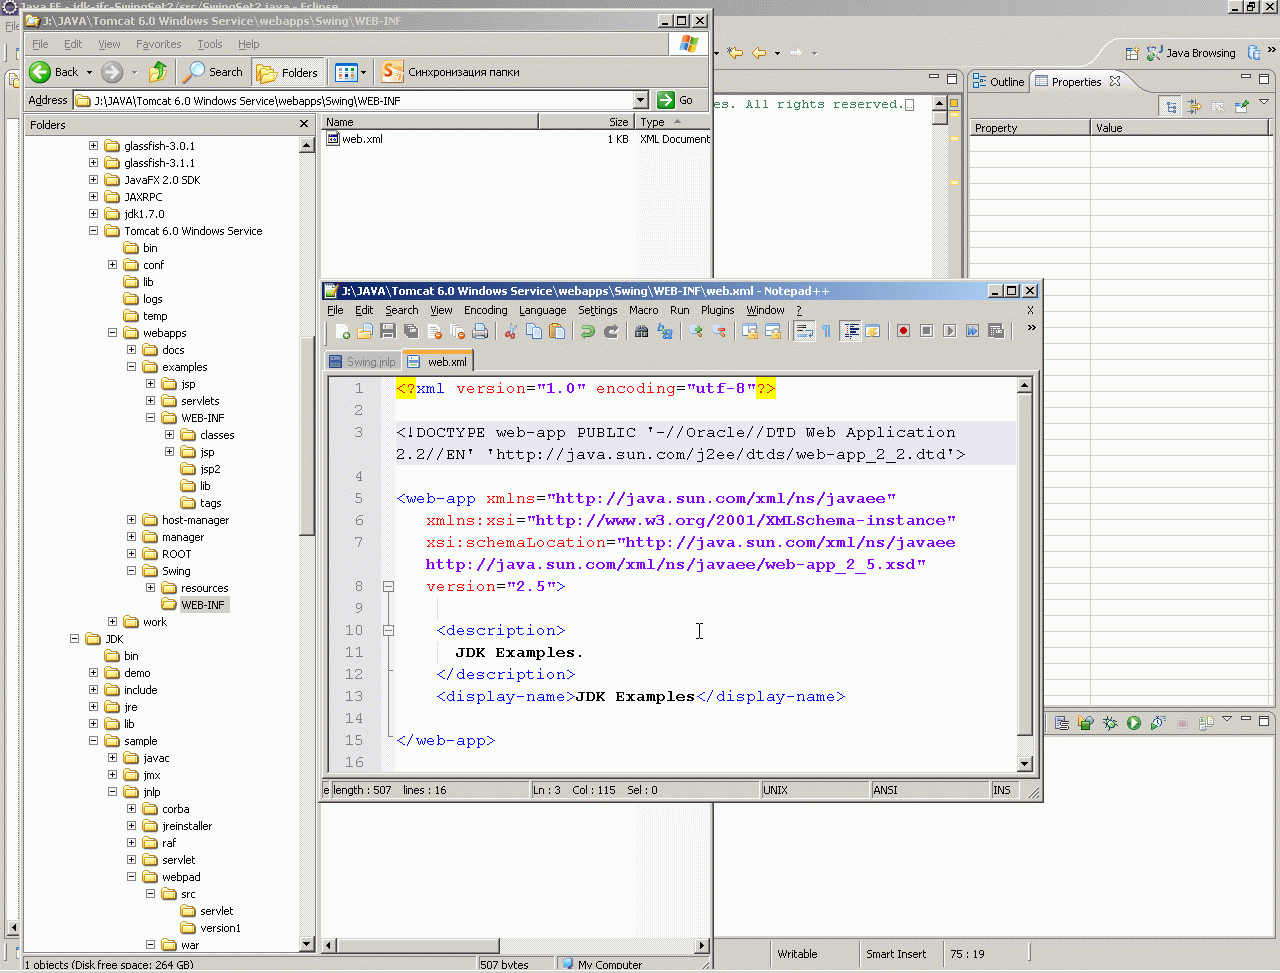
Task: Toggle Show Advanced Properties in Eclipse
Action: (x=1194, y=106)
